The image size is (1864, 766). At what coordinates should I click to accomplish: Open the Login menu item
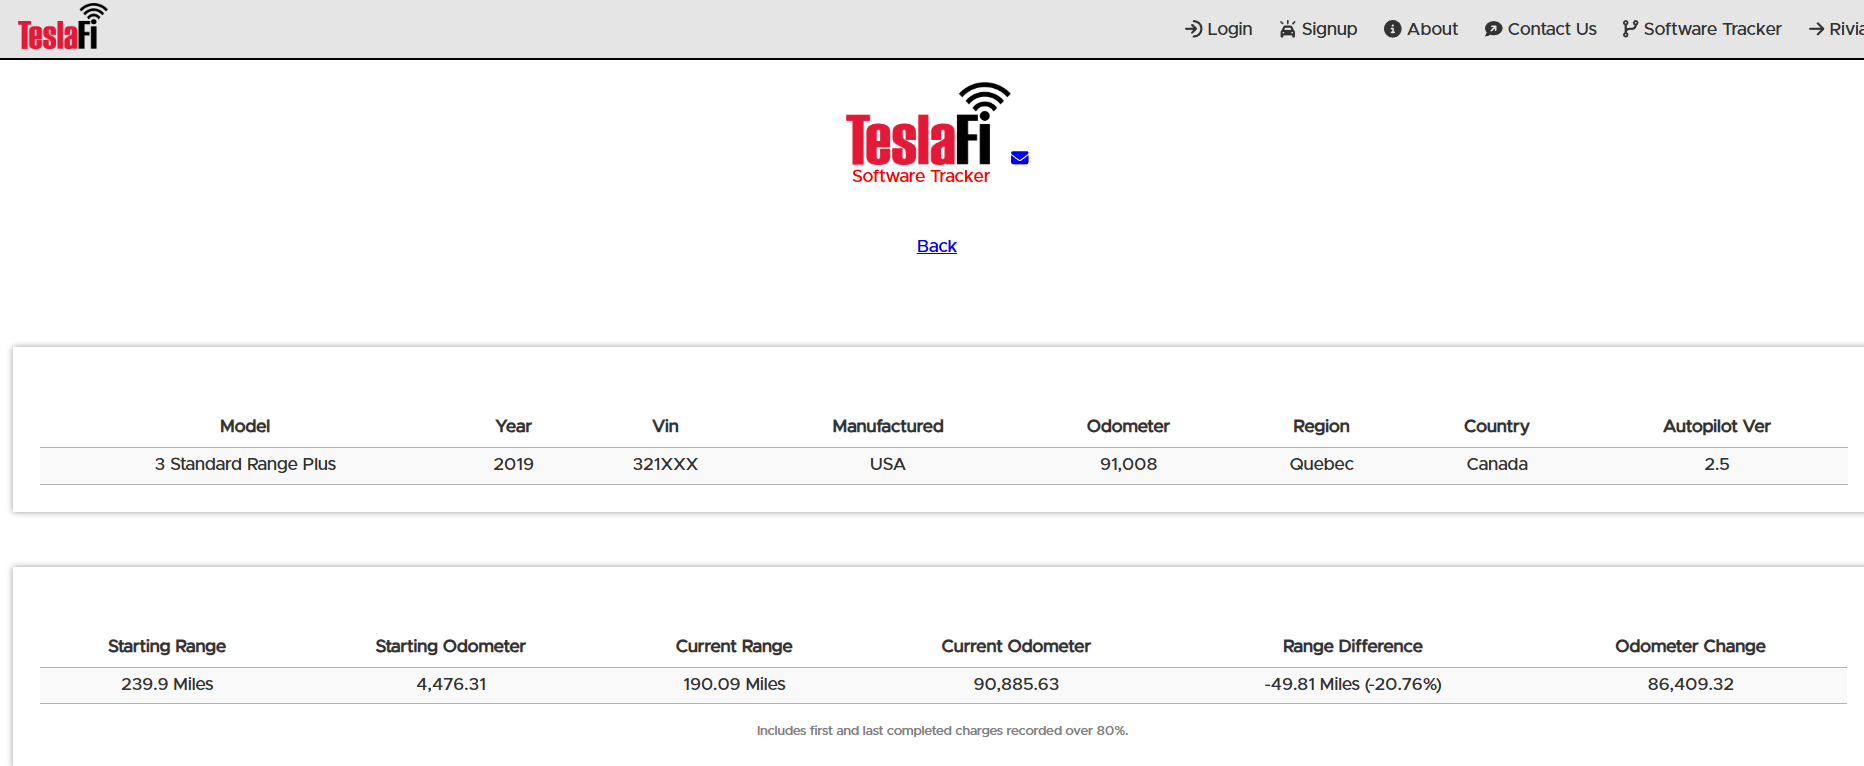[x=1218, y=29]
